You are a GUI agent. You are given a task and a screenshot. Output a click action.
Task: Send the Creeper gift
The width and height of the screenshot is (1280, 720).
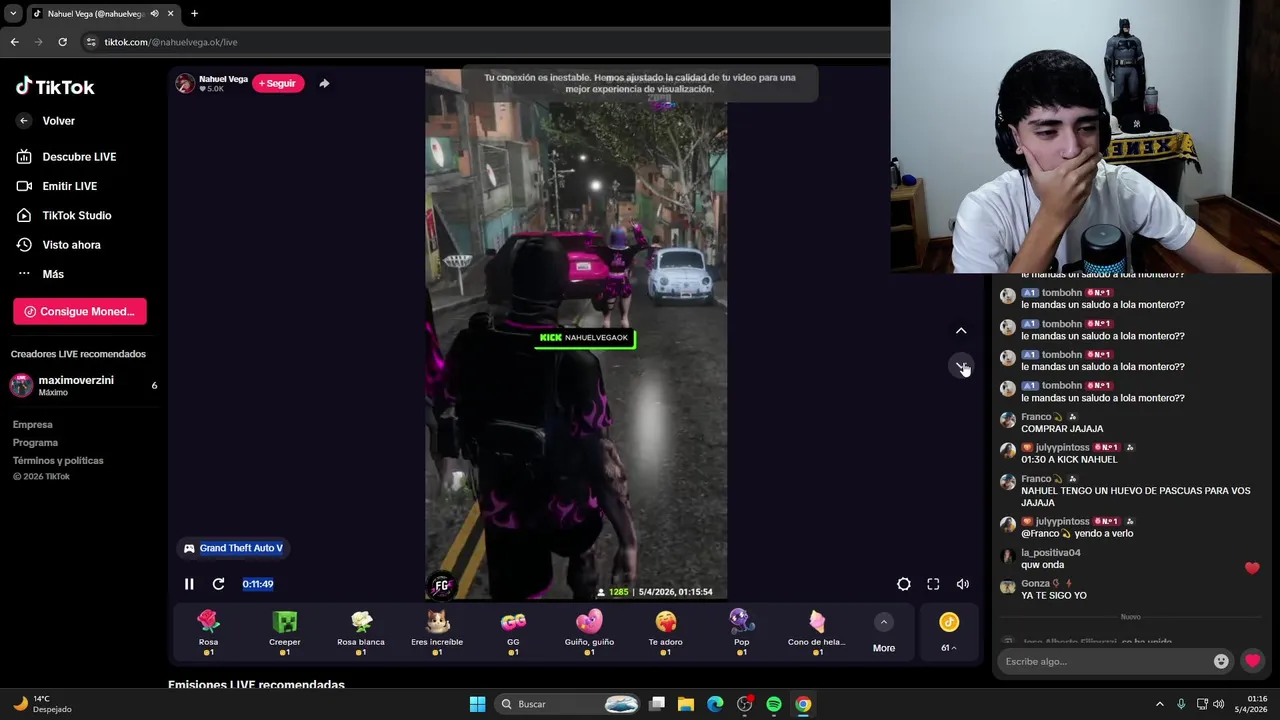285,632
